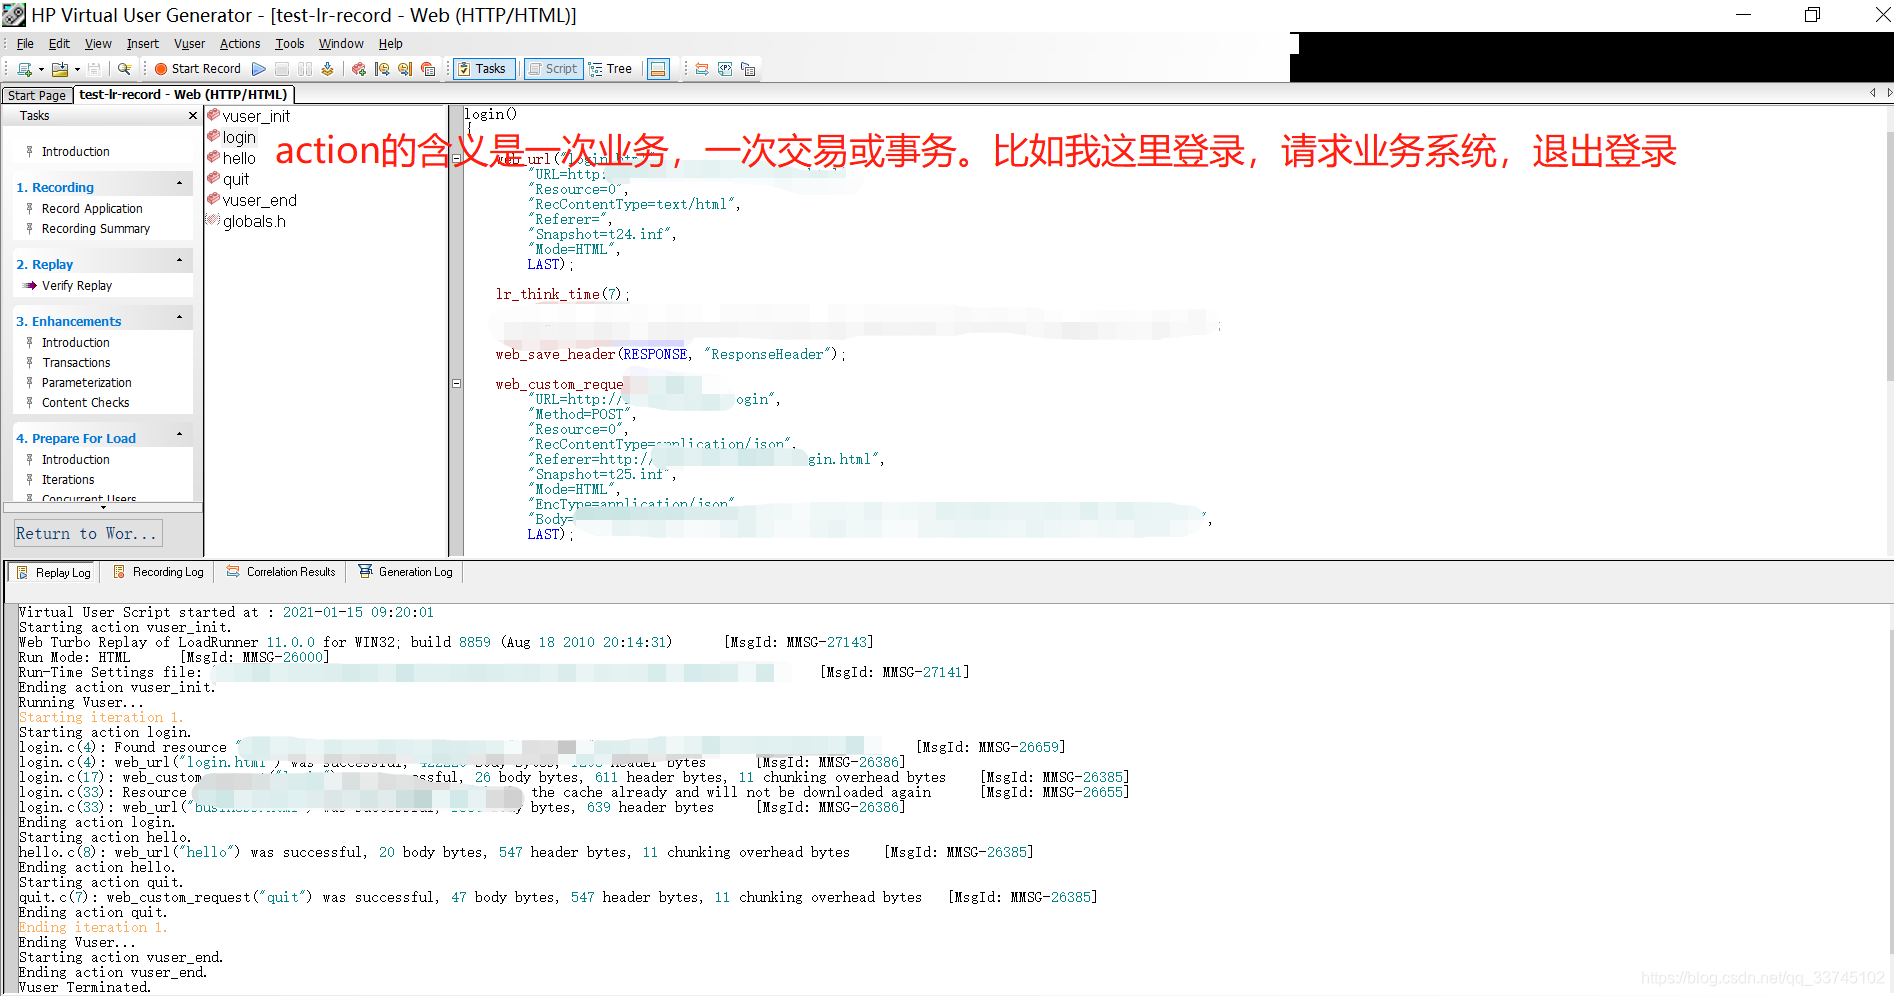Click the Save script disk icon
This screenshot has height=996, width=1894.
[x=94, y=69]
